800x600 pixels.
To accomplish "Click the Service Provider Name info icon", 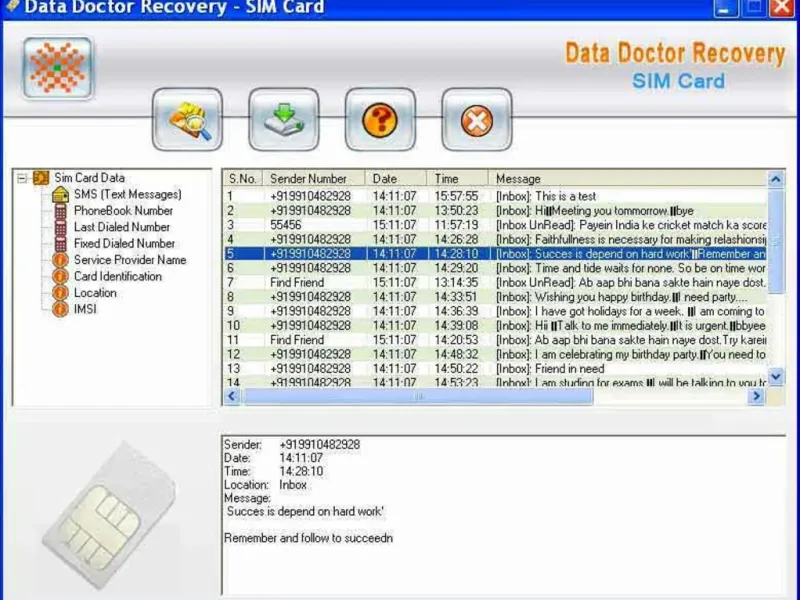I will [60, 260].
